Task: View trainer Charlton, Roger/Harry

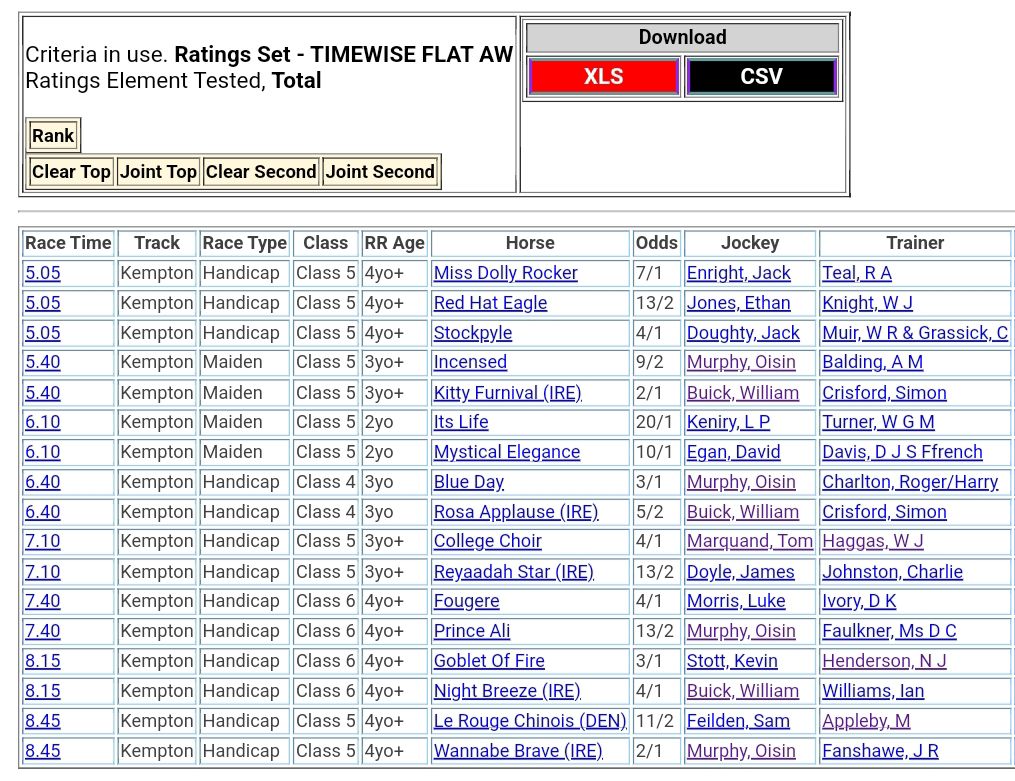Action: coord(910,482)
